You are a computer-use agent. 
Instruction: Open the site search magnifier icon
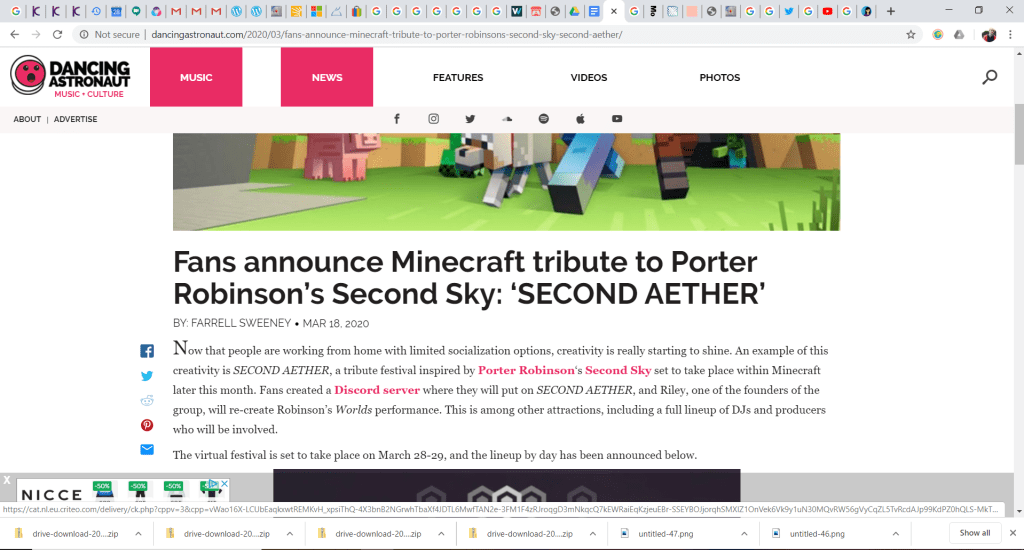[989, 77]
